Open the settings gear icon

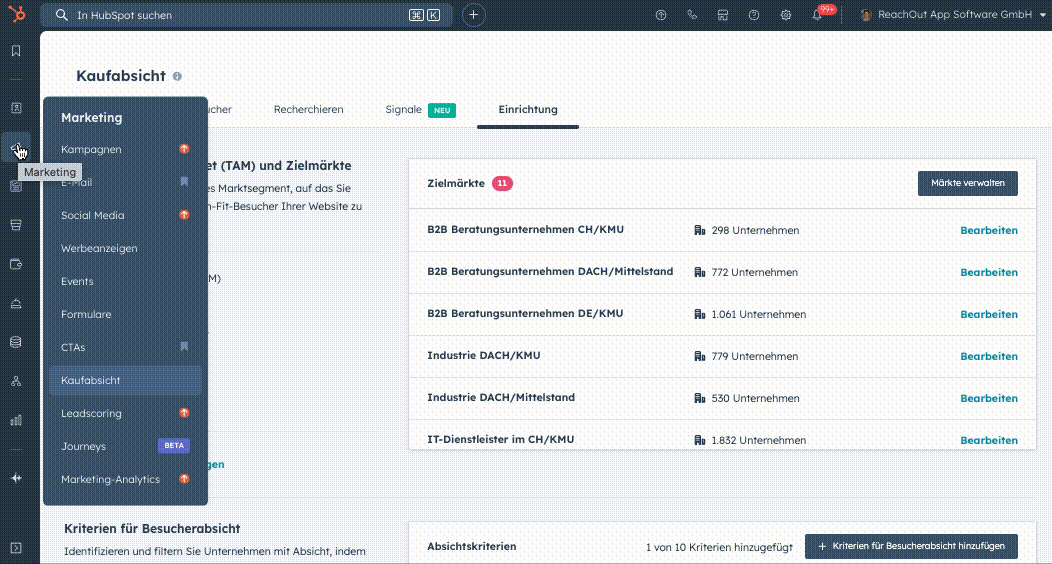[x=786, y=15]
